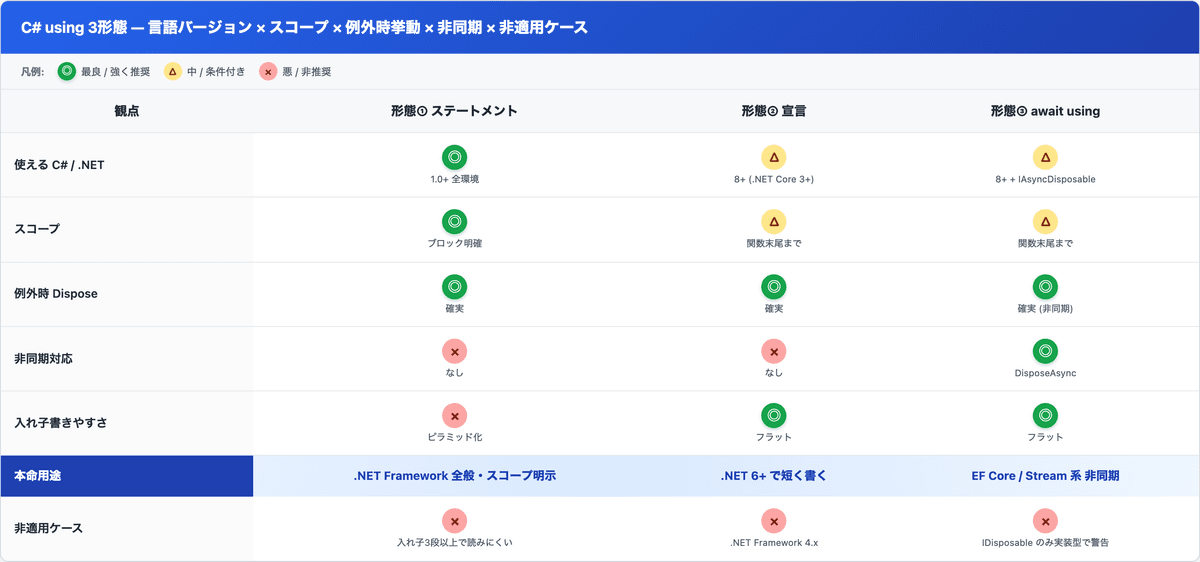This screenshot has height=562, width=1200.
Task: Click the yellow triangle icon in the legend
Action: point(173,72)
